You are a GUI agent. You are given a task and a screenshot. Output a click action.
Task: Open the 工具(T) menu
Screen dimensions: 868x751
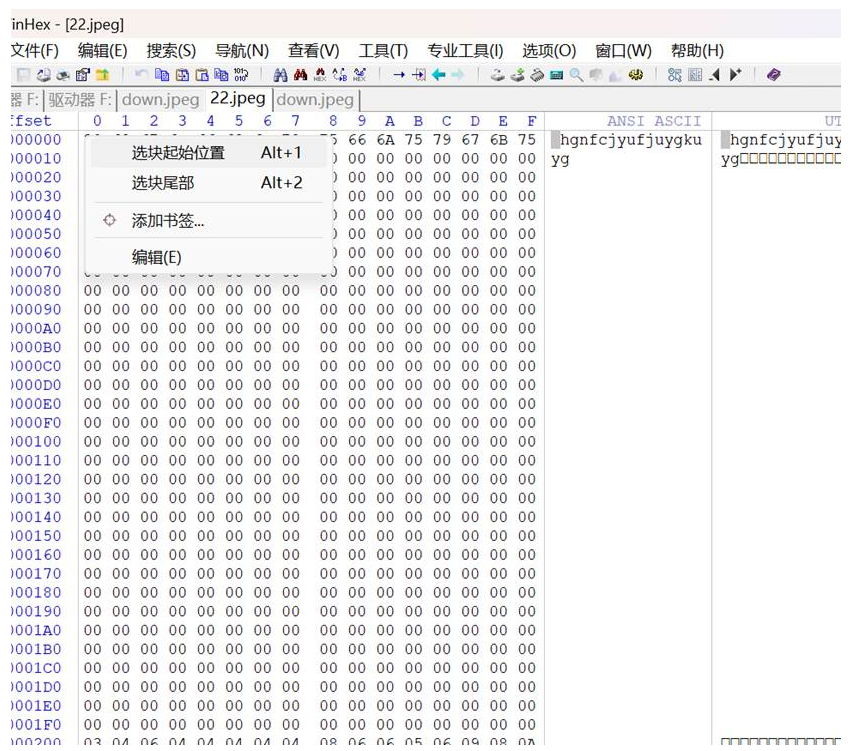[x=383, y=51]
